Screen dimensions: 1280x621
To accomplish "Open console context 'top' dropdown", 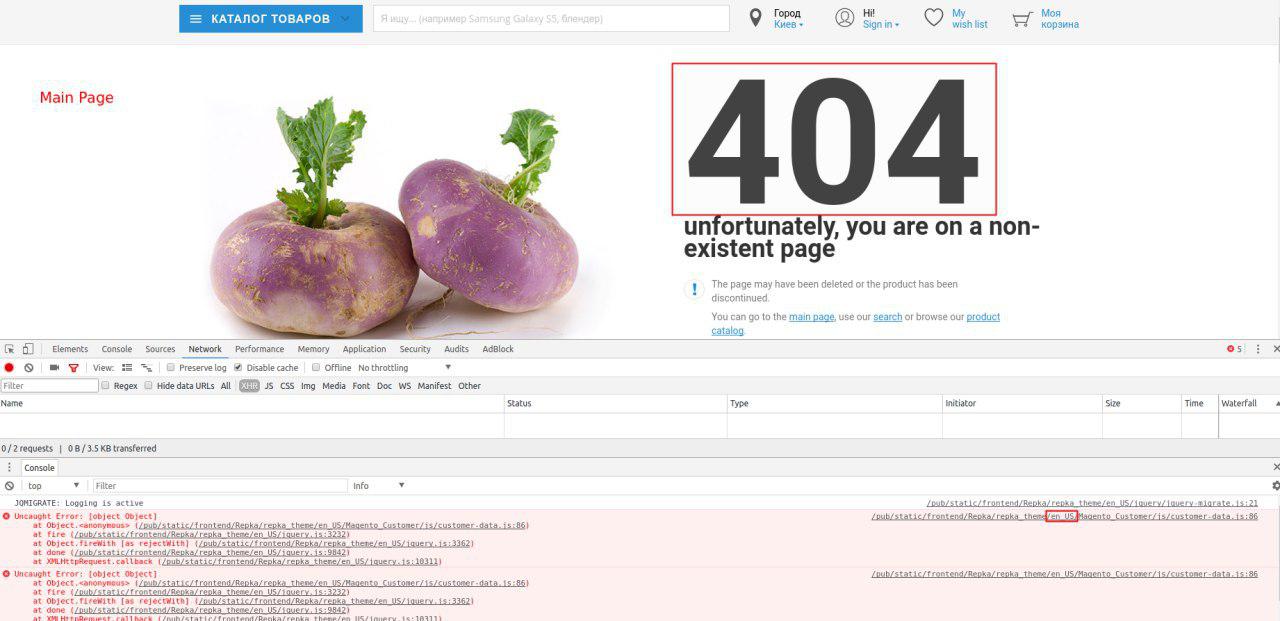I will click(x=53, y=486).
